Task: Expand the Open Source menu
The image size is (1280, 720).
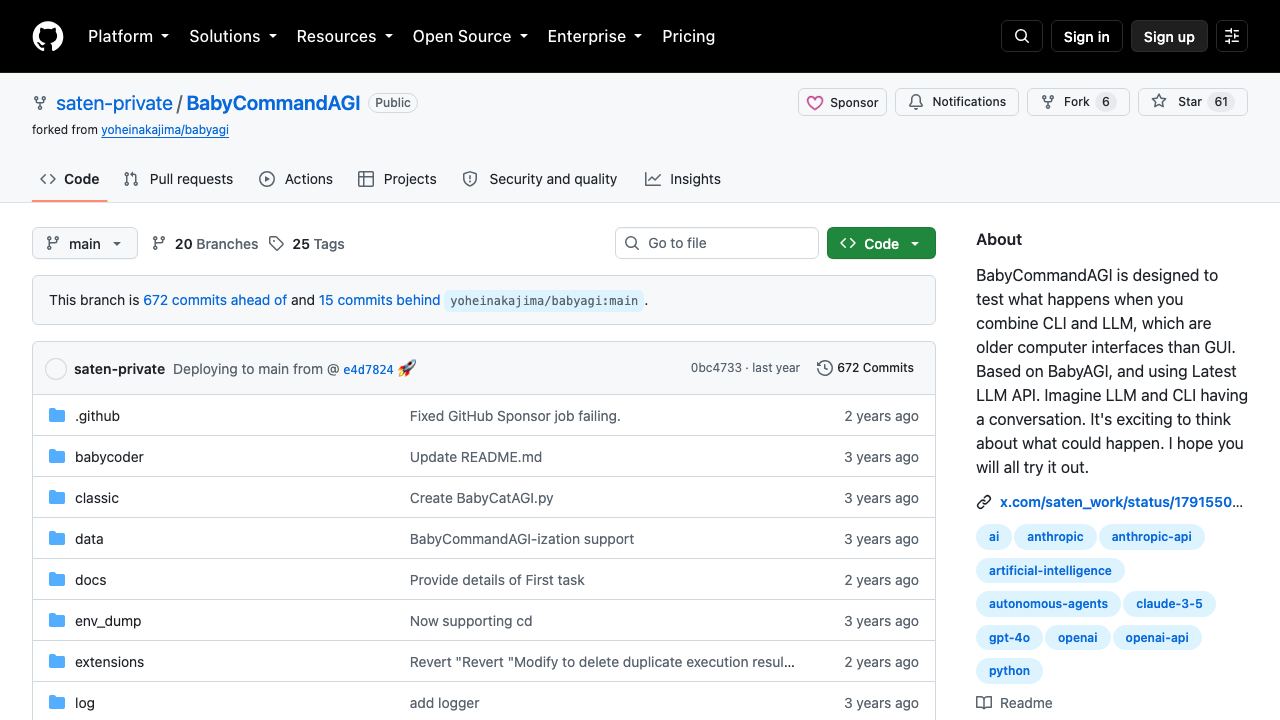Action: pos(470,36)
